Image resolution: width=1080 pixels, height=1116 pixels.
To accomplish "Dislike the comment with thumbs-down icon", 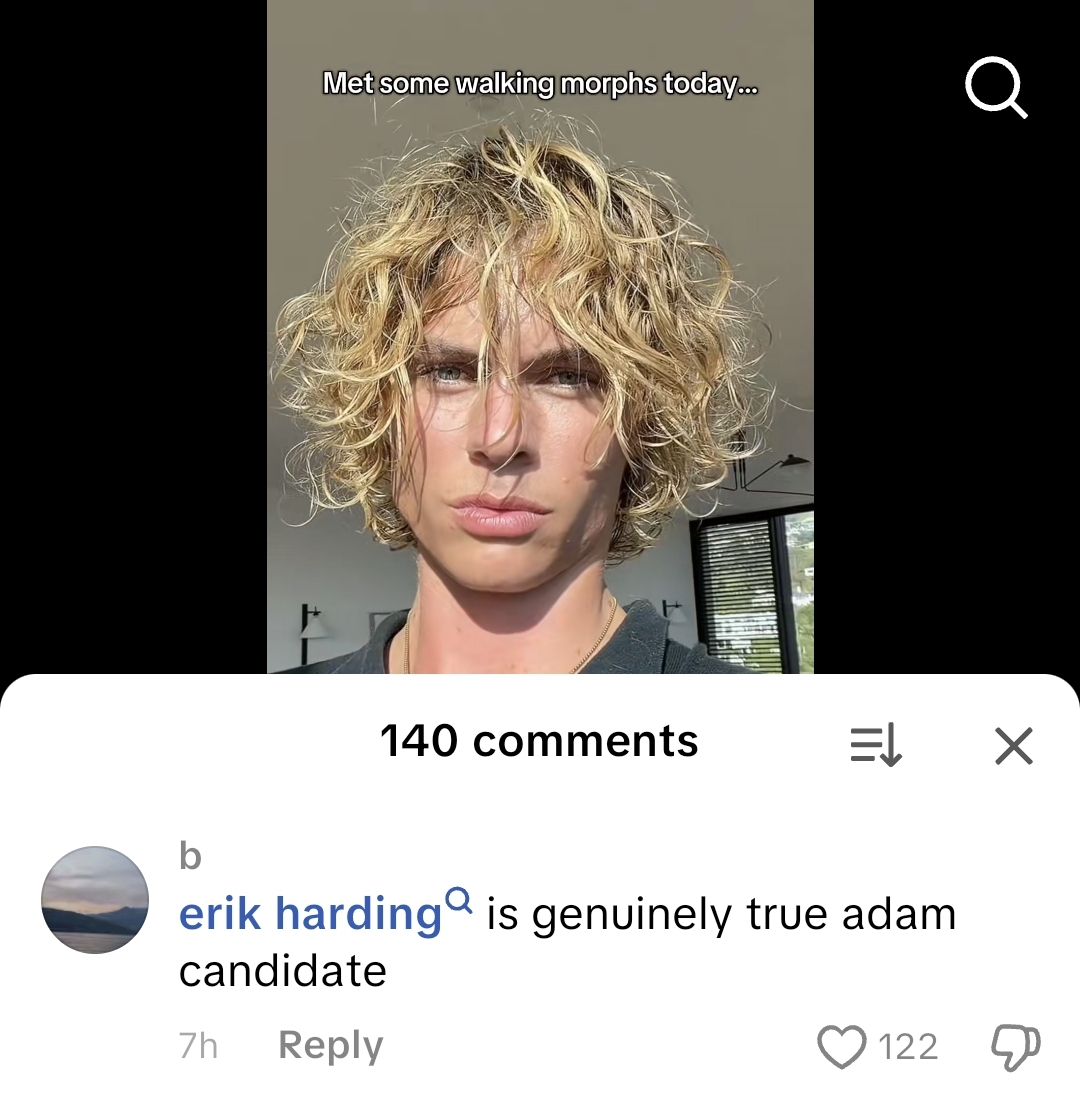I will (1015, 1047).
